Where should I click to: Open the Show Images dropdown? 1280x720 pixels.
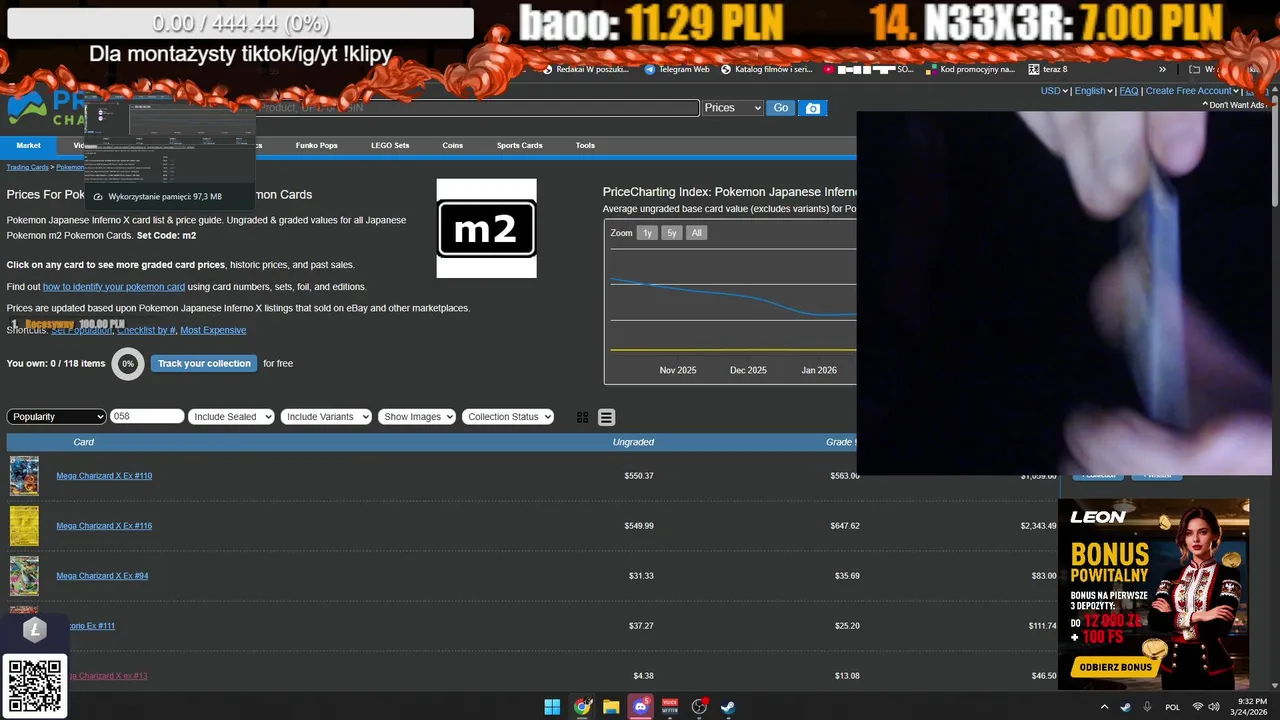point(417,417)
